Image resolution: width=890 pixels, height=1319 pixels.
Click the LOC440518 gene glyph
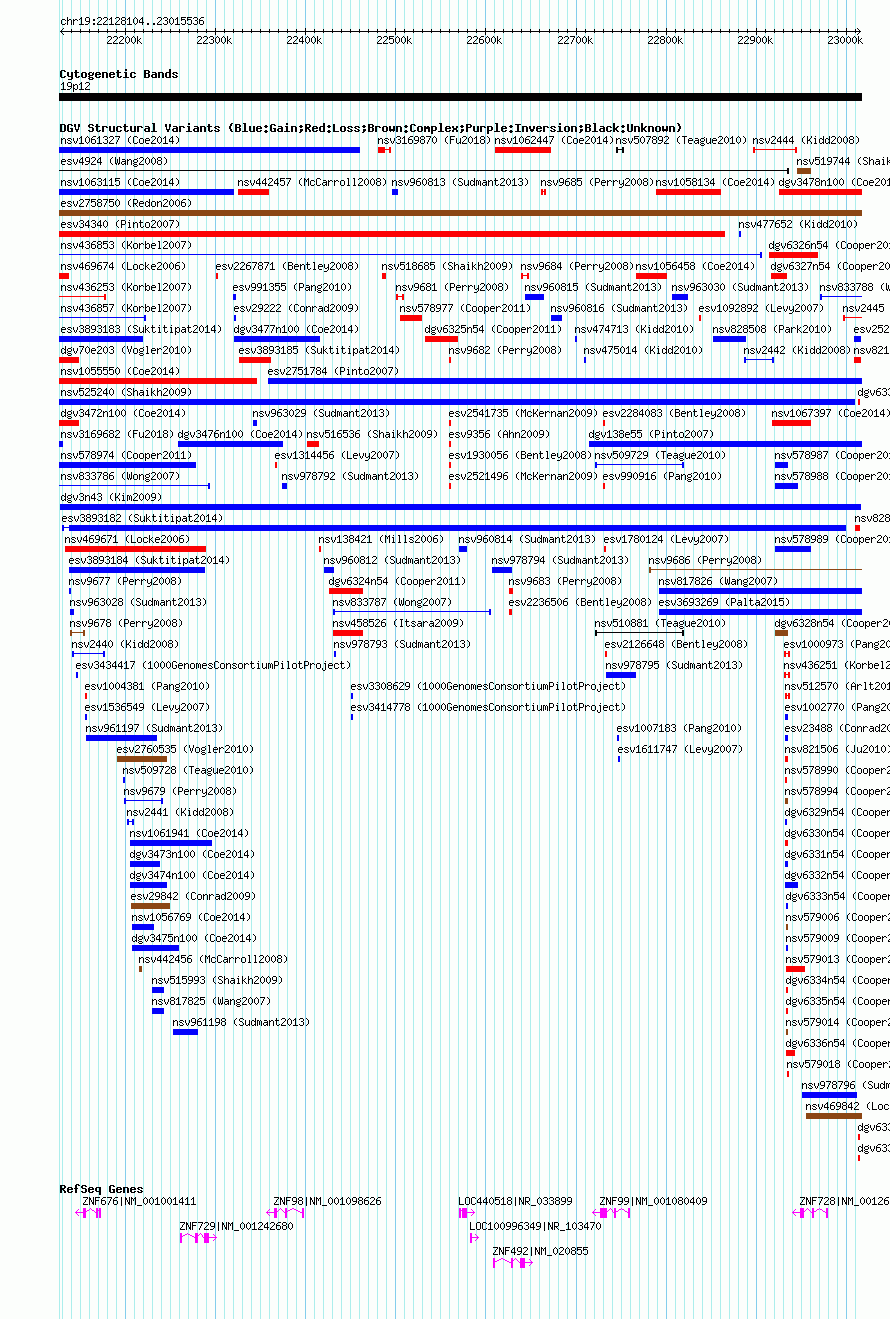(466, 1212)
